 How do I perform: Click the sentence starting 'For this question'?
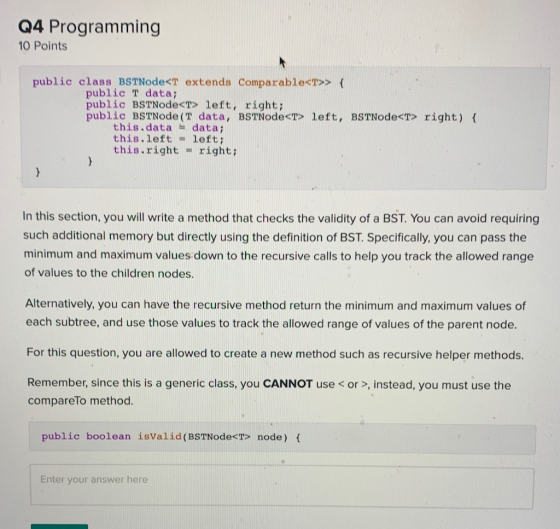click(275, 354)
